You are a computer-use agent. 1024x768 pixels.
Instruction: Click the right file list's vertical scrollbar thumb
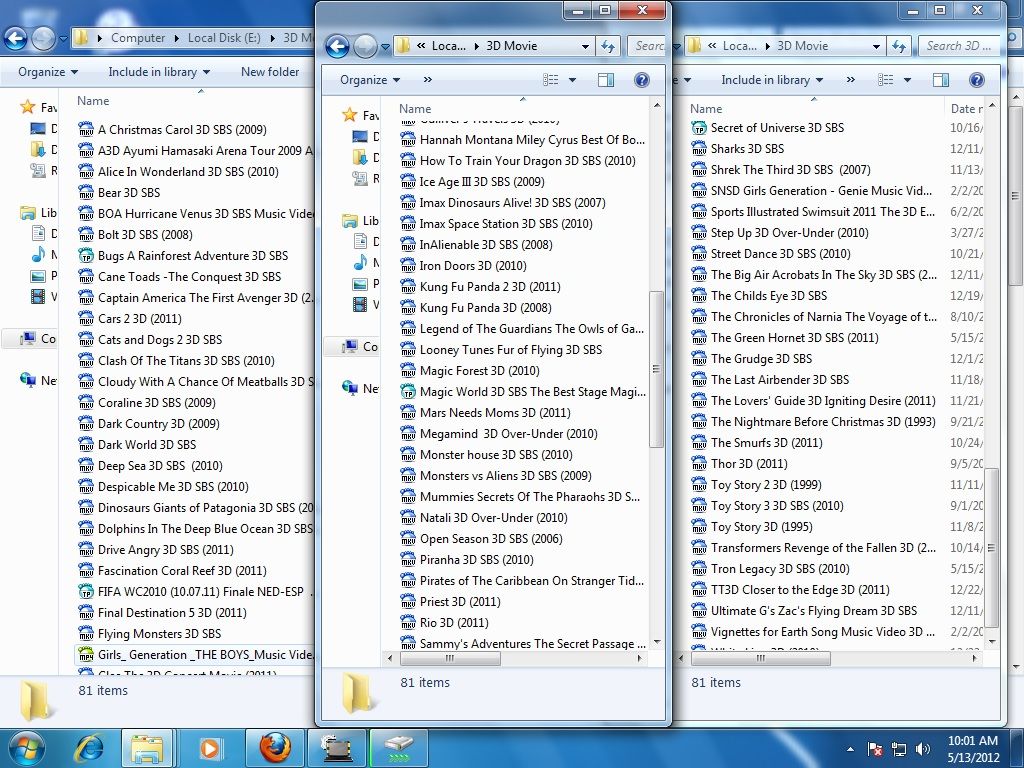click(x=991, y=548)
